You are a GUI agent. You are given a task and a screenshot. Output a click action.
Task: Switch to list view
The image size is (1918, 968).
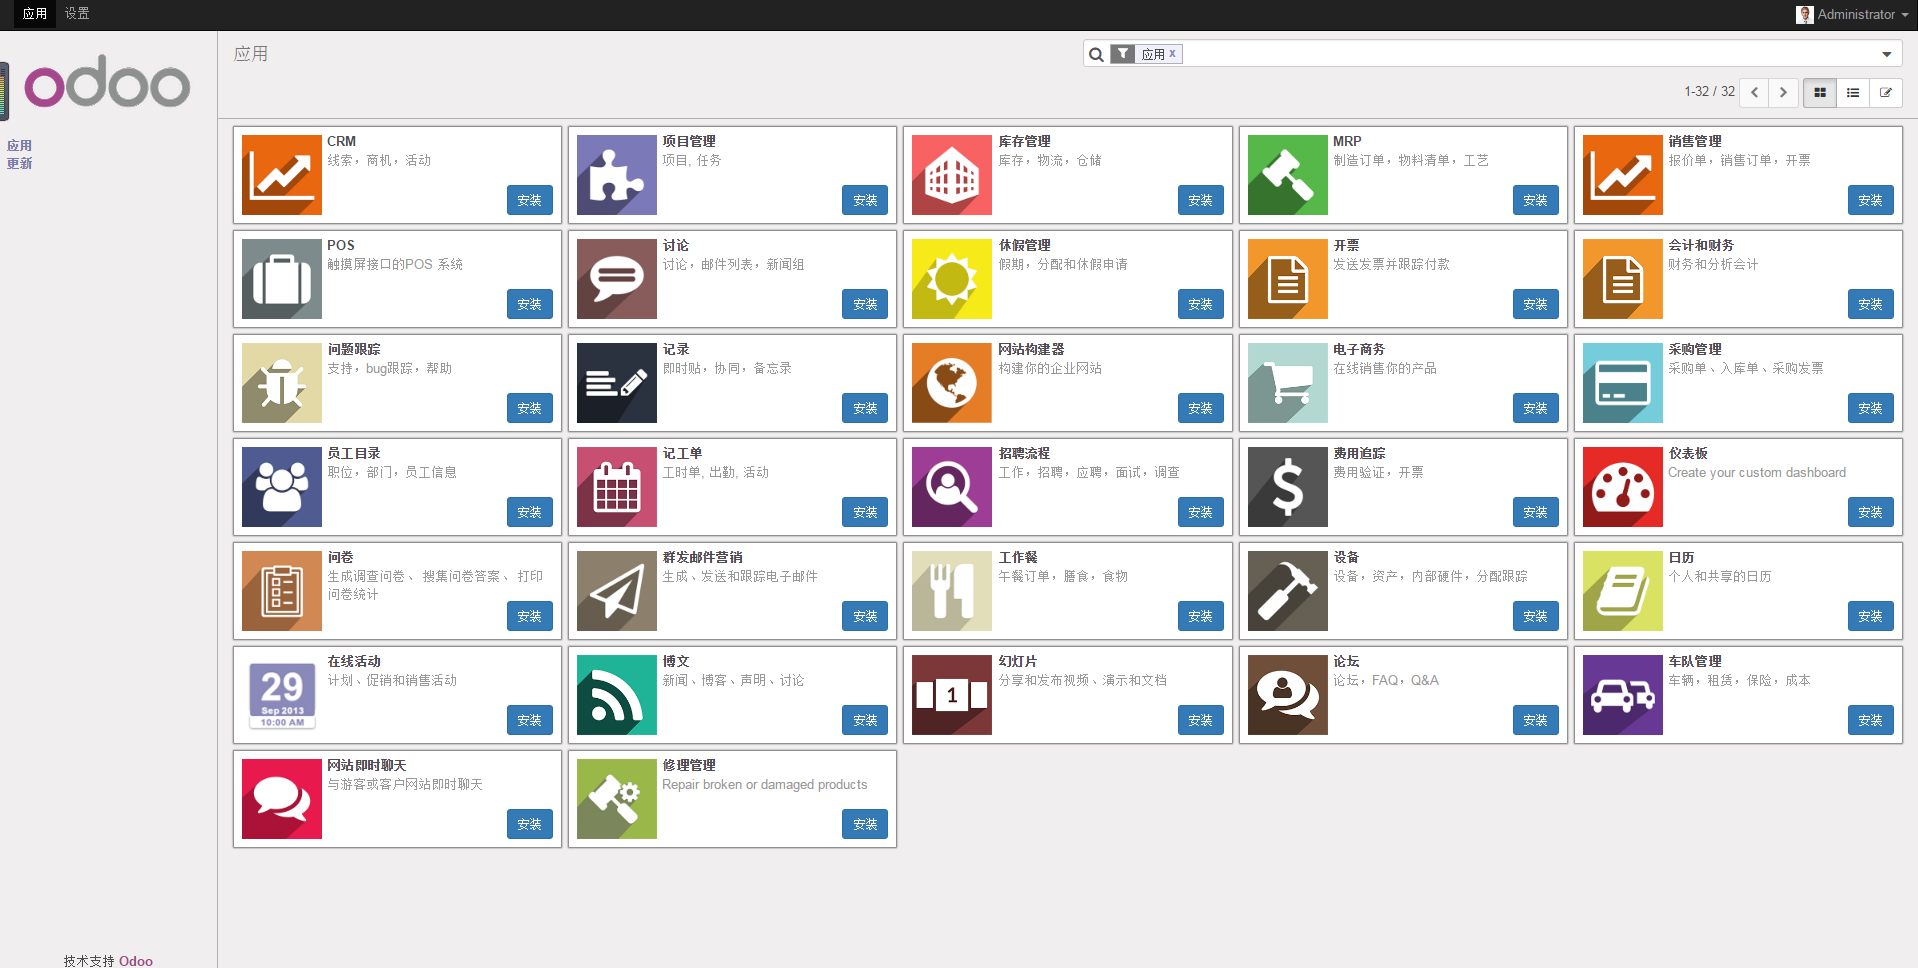pyautogui.click(x=1852, y=92)
